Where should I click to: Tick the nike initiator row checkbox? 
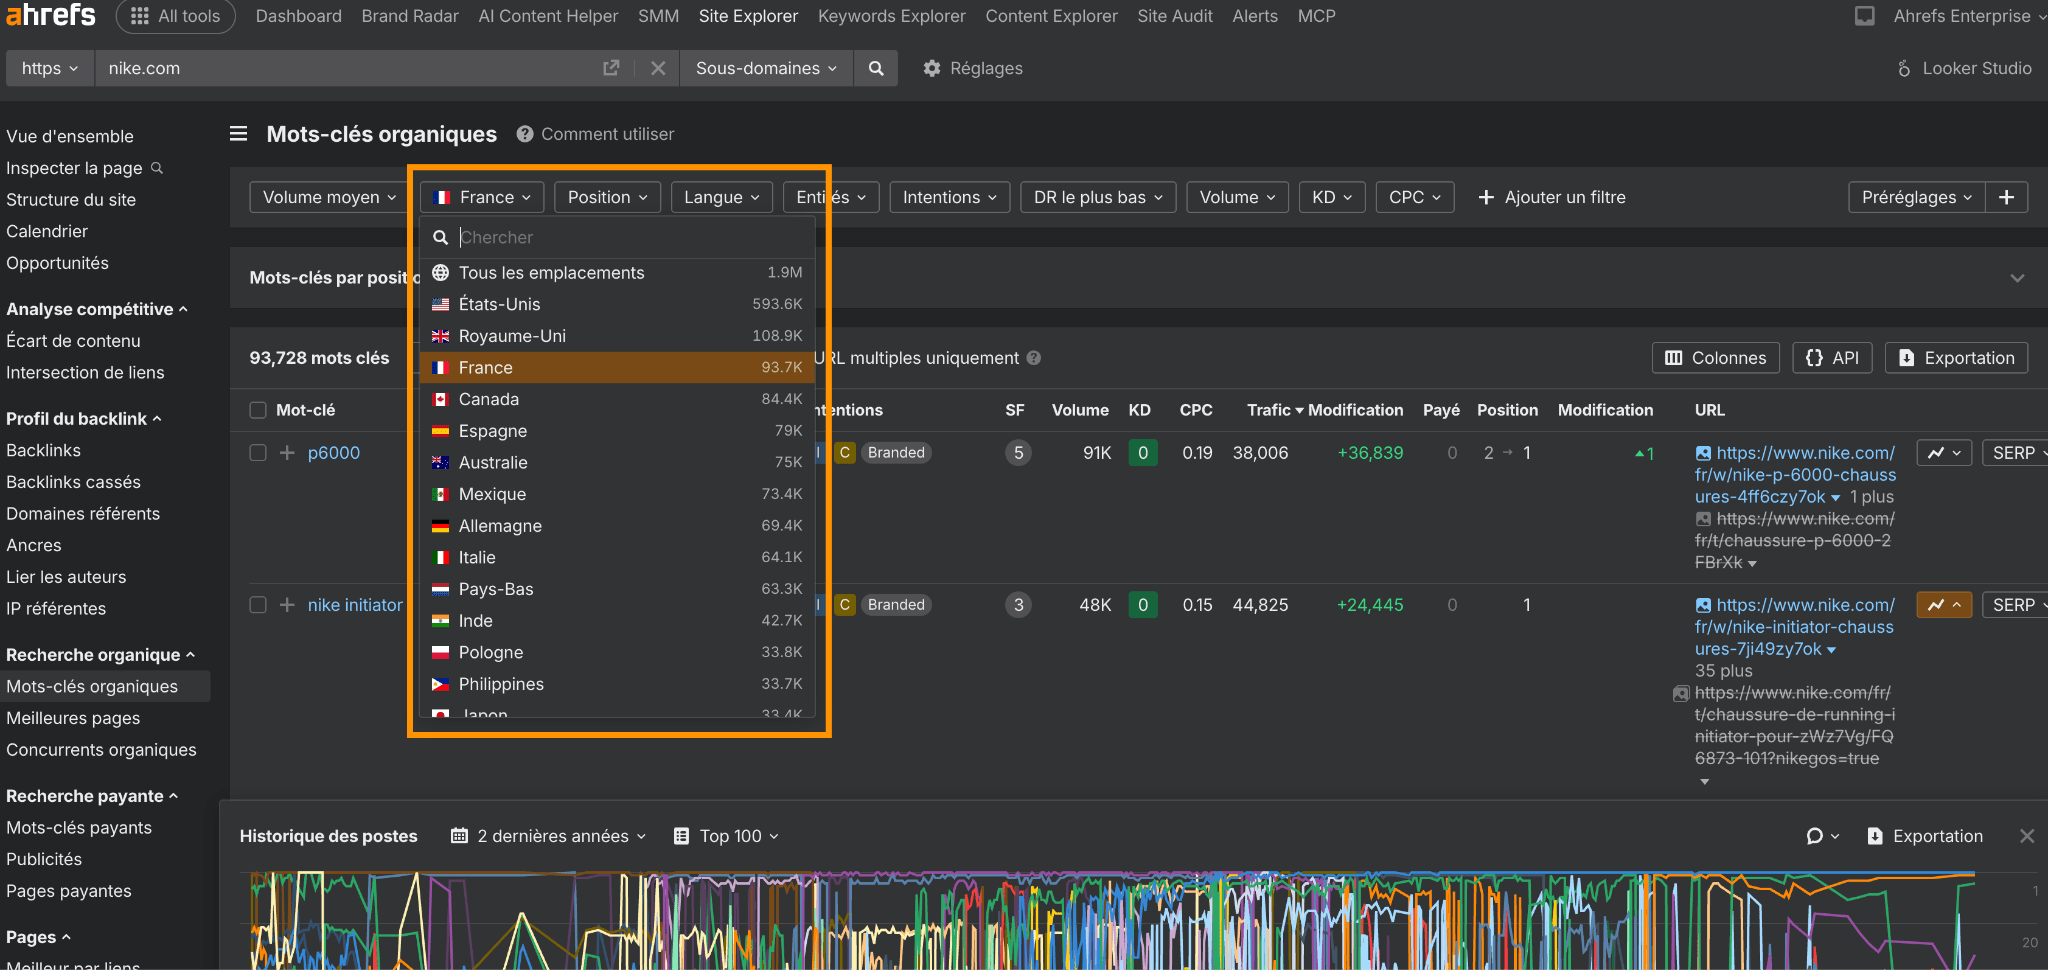pyautogui.click(x=258, y=605)
